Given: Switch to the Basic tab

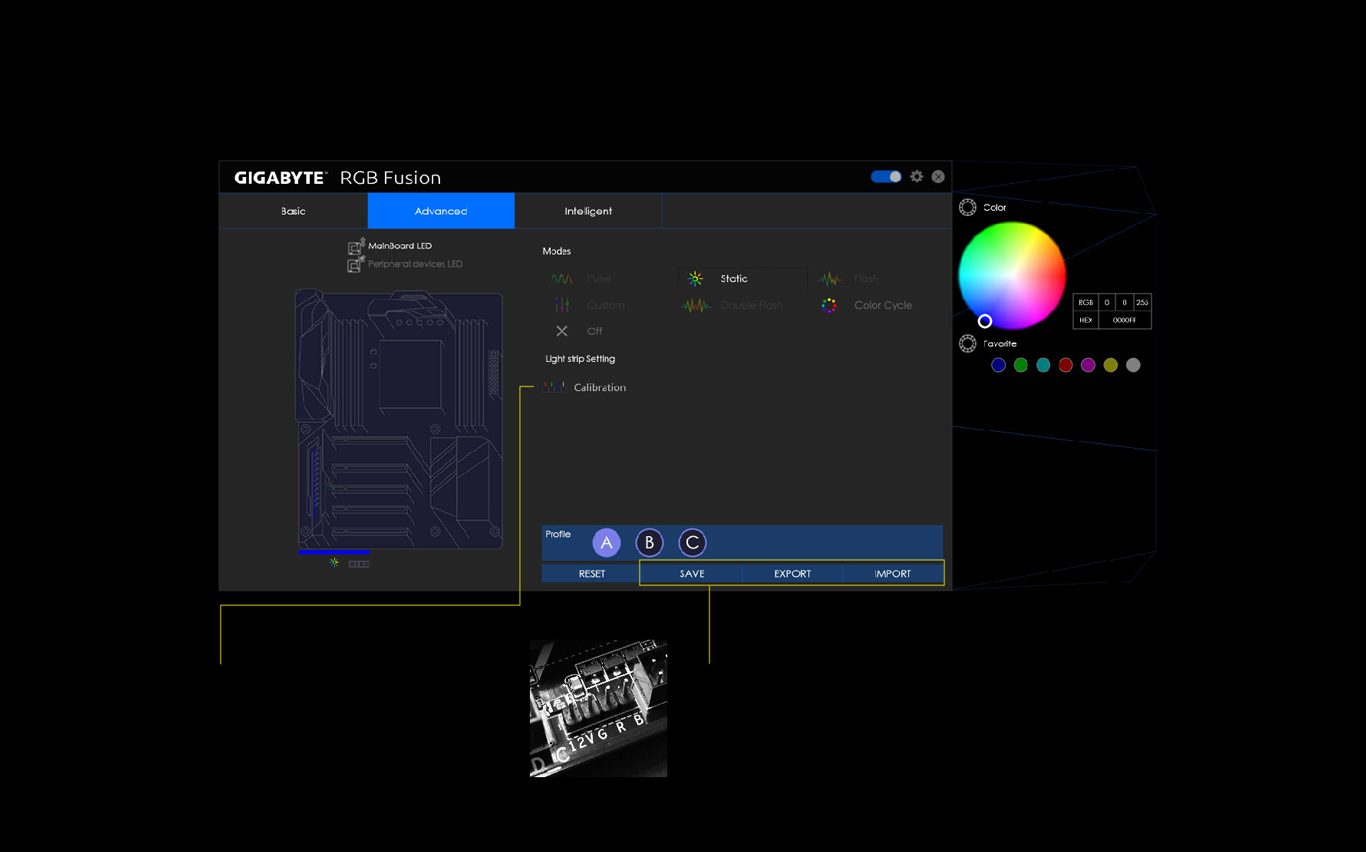Looking at the screenshot, I should 293,211.
